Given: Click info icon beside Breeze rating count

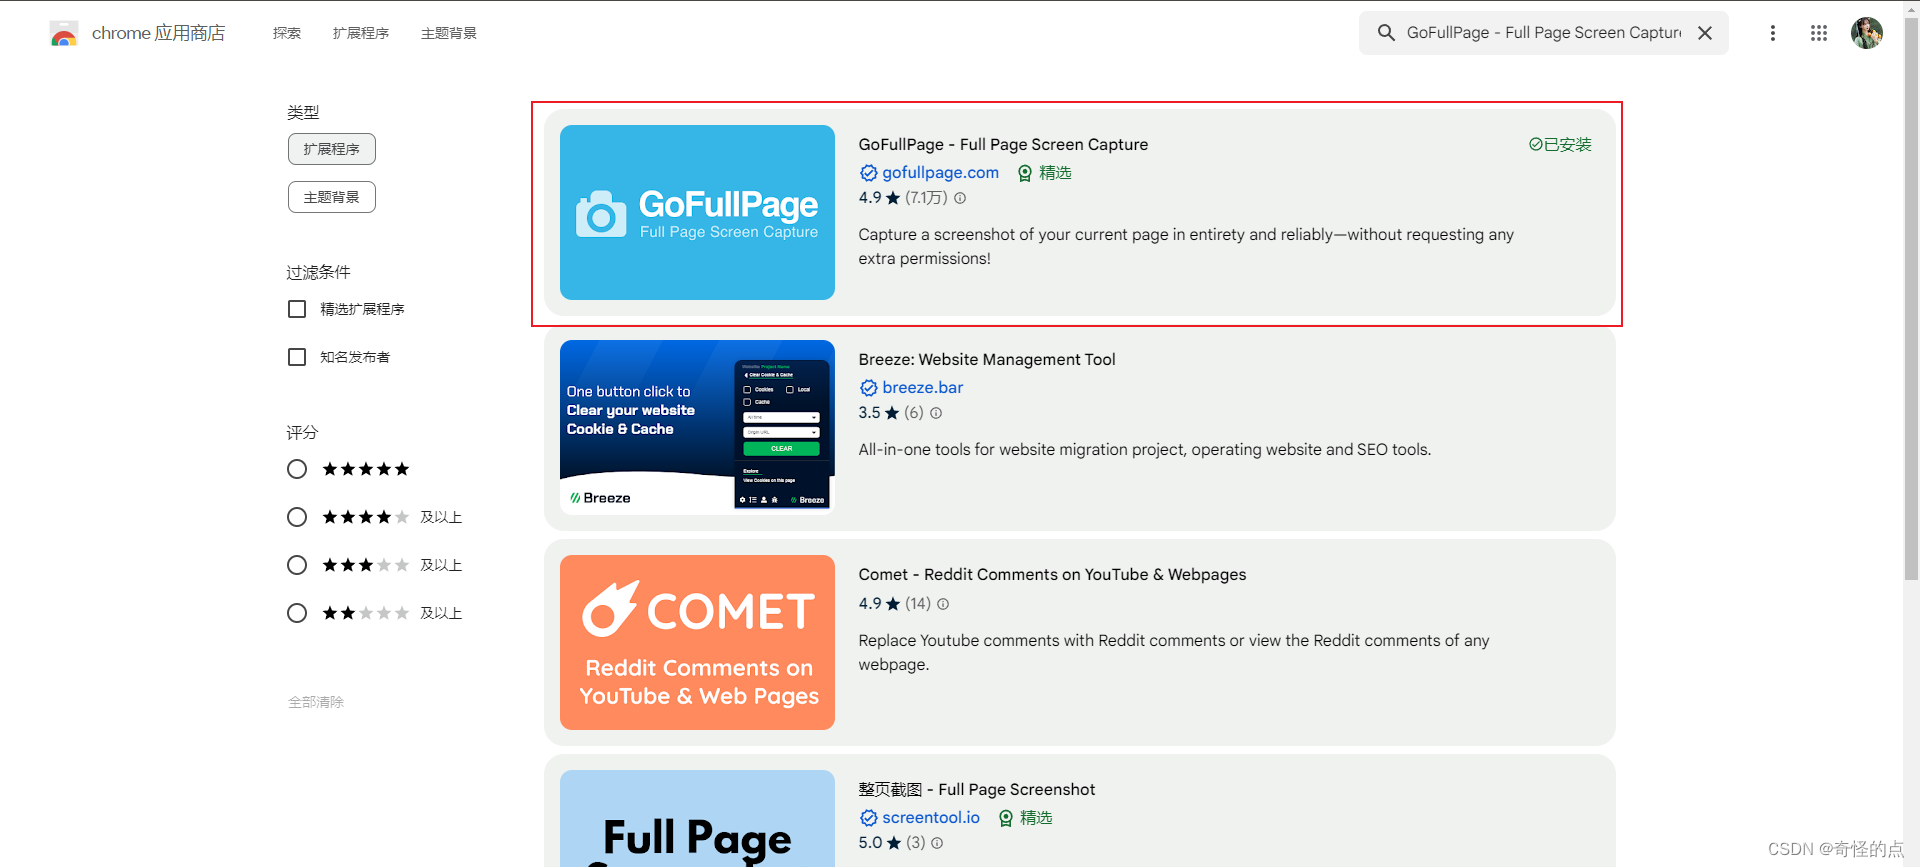Looking at the screenshot, I should point(936,413).
